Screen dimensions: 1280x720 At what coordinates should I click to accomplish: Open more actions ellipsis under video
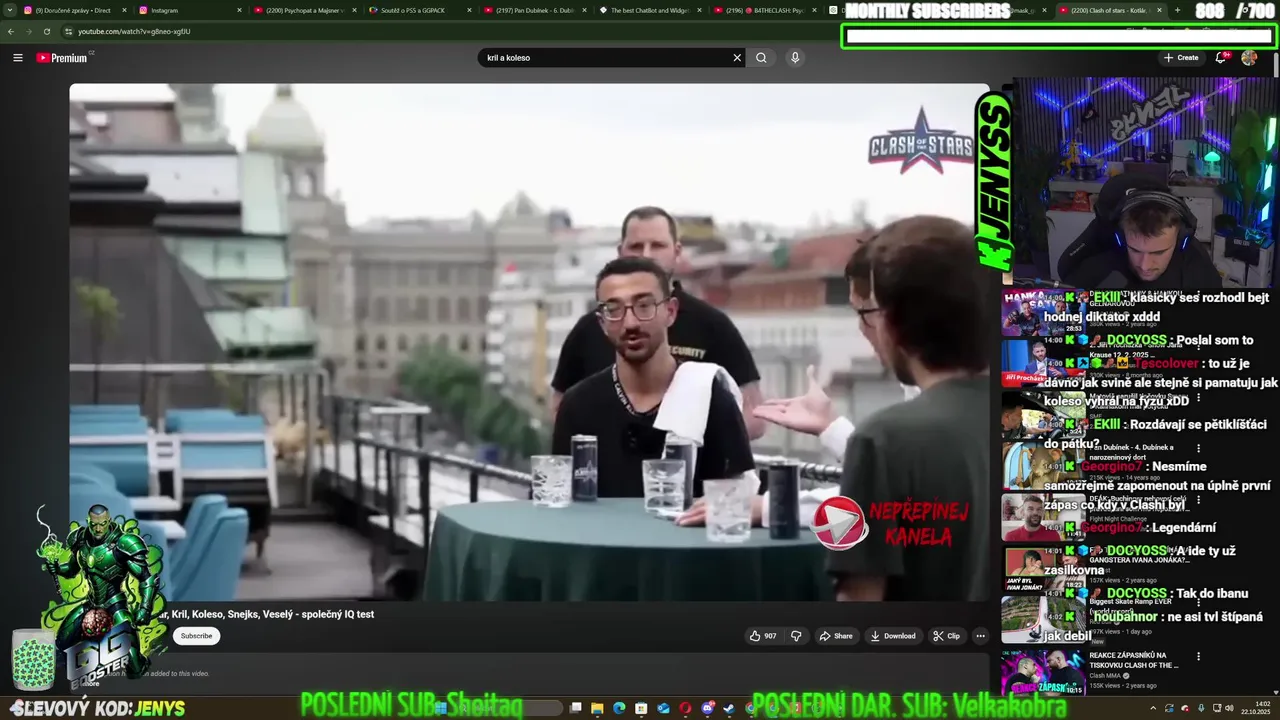tap(980, 636)
